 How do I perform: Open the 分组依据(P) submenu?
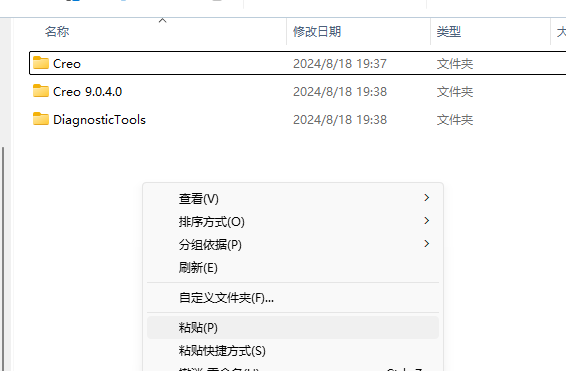point(293,244)
